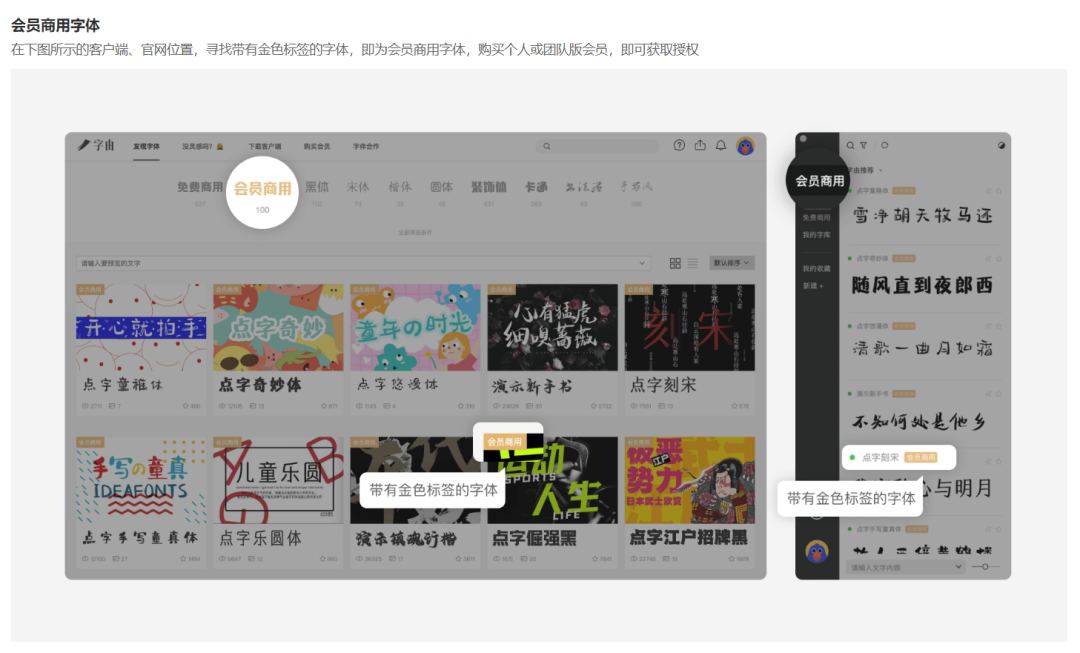Click the 字由 logo in header
1080x653 pixels.
point(97,145)
